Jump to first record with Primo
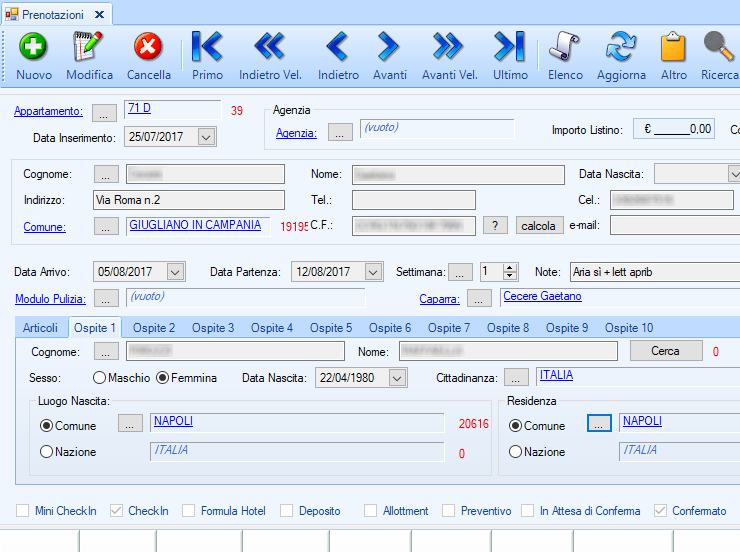This screenshot has width=740, height=552. (207, 47)
